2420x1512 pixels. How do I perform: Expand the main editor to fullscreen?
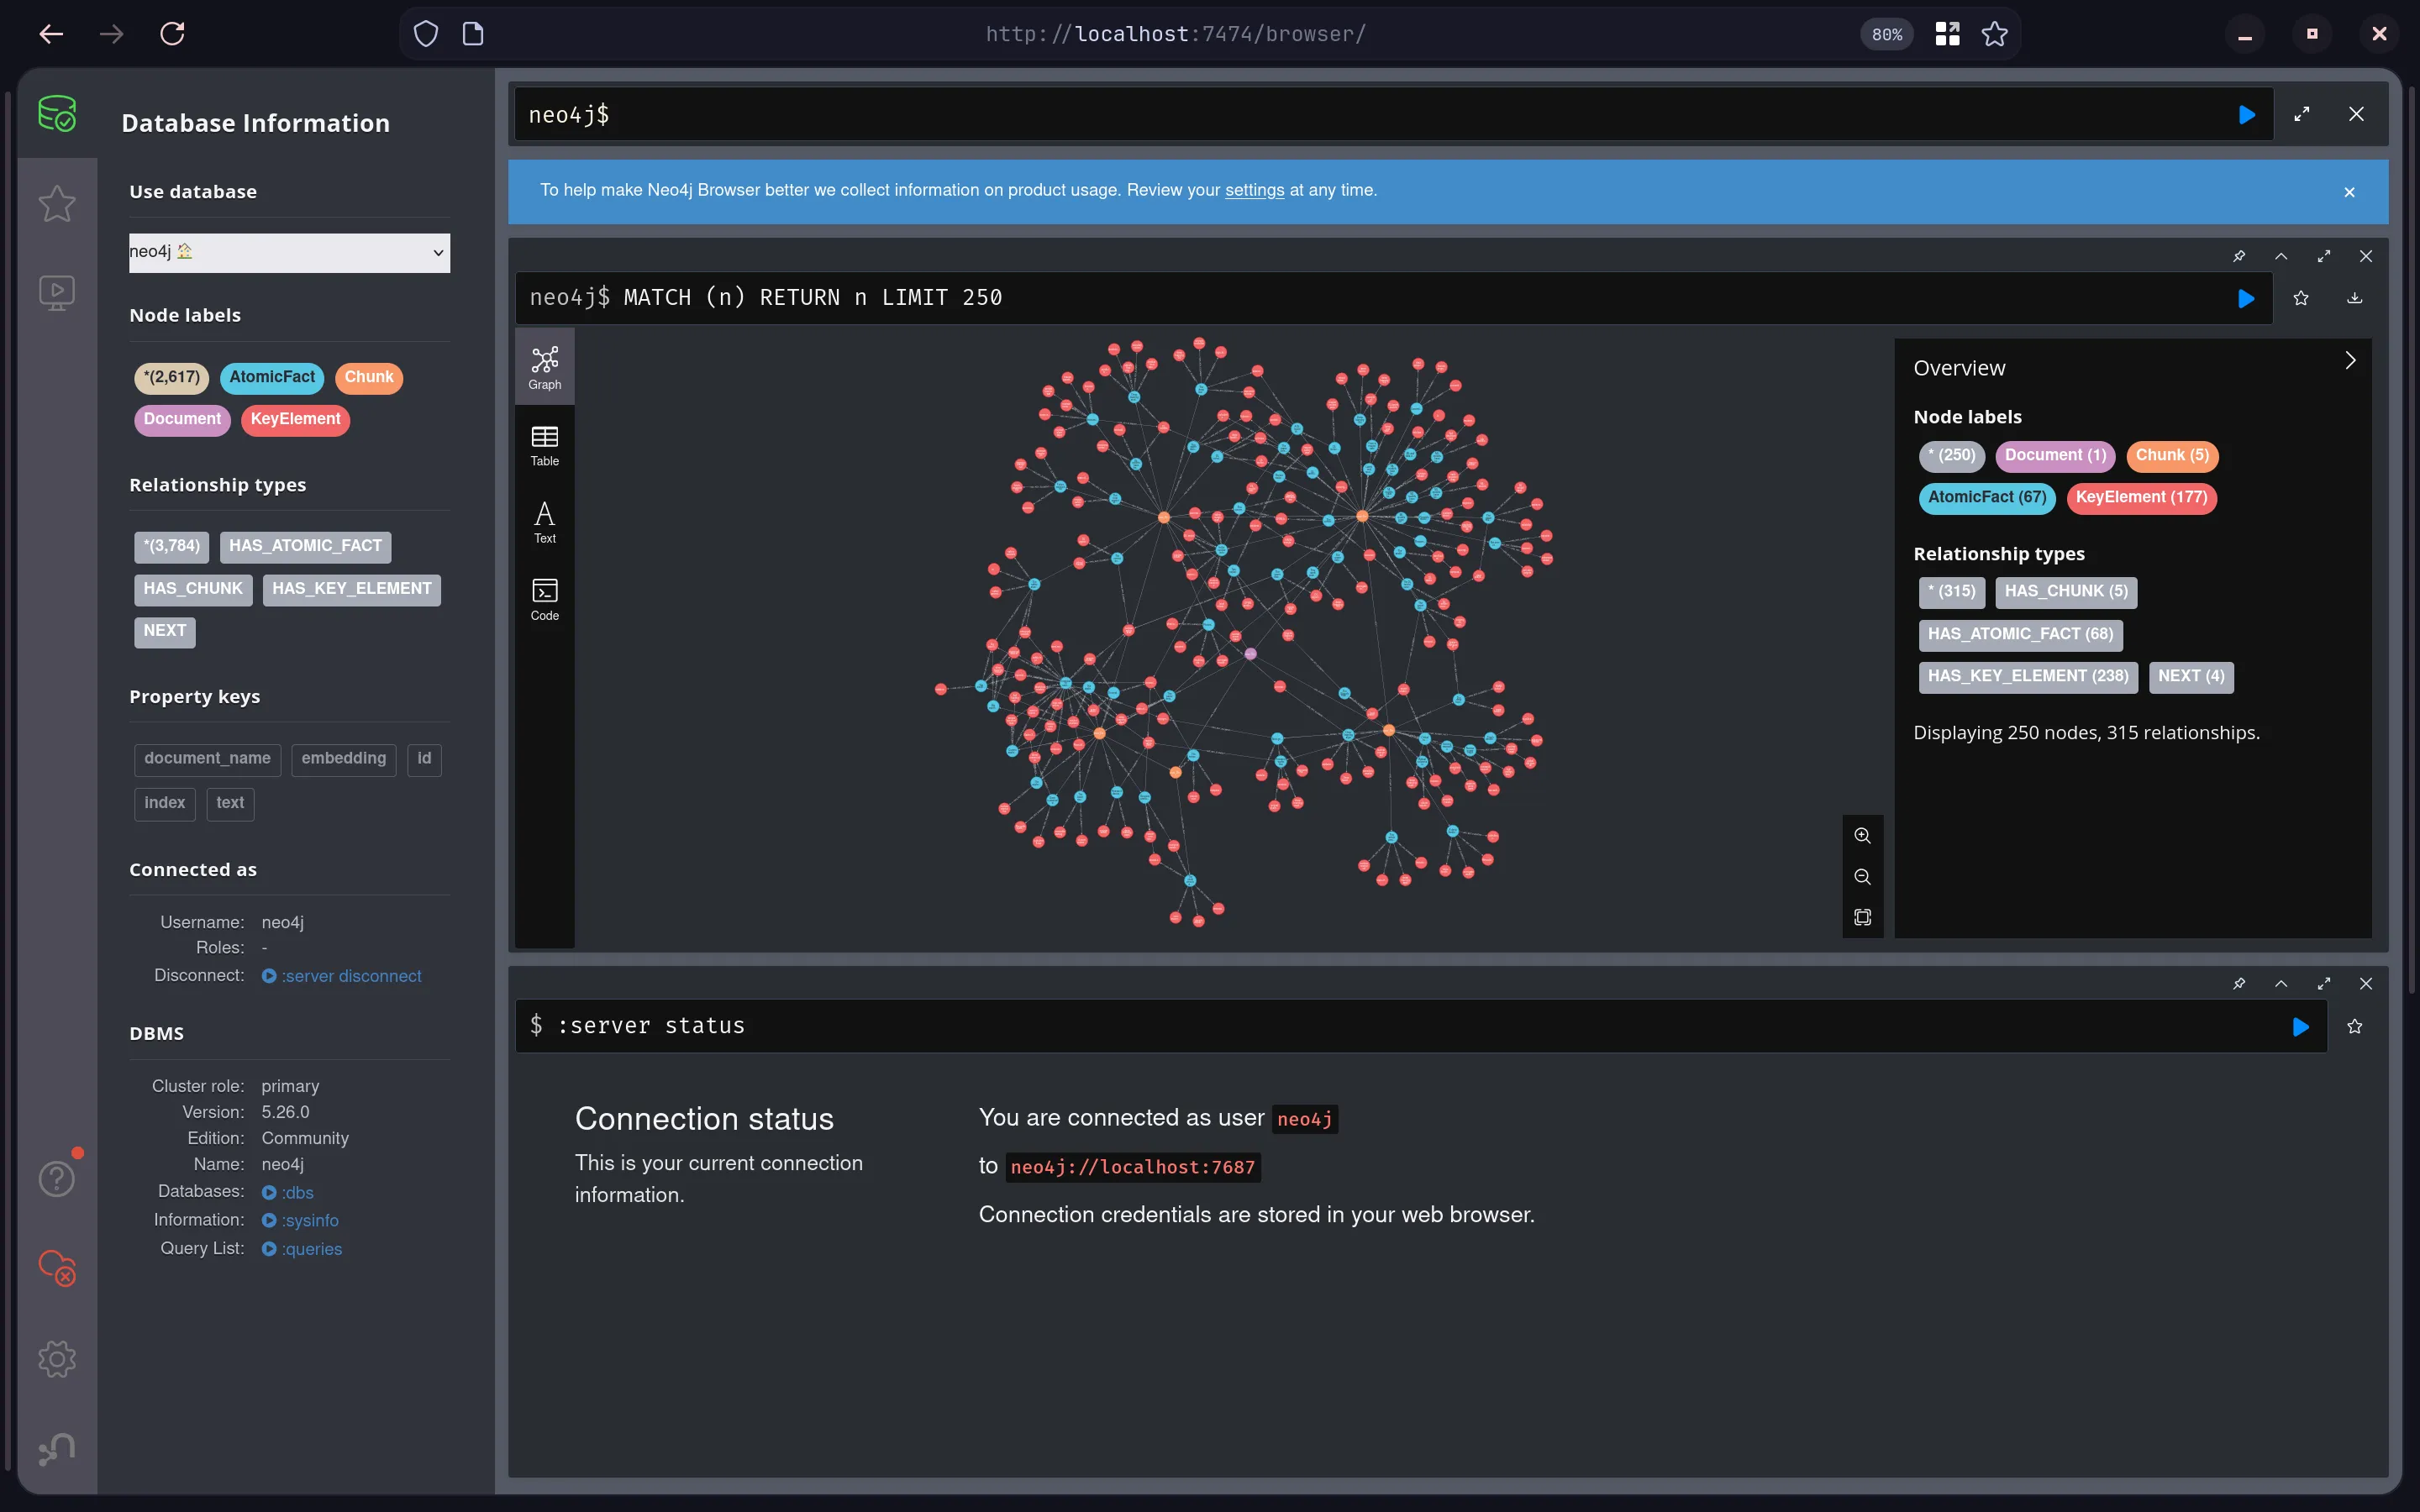click(2302, 115)
